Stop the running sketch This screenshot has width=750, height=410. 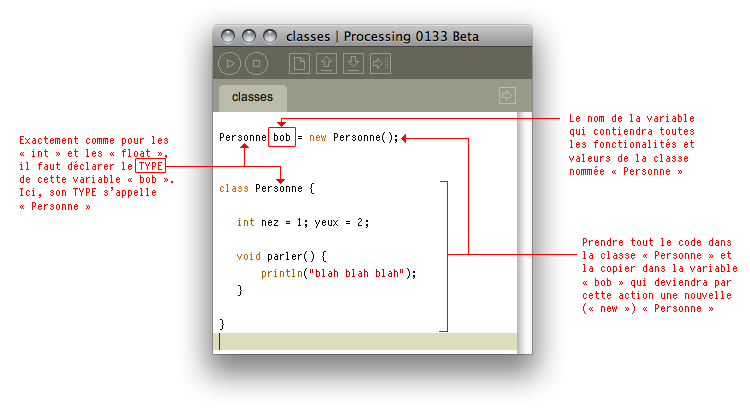click(x=256, y=64)
